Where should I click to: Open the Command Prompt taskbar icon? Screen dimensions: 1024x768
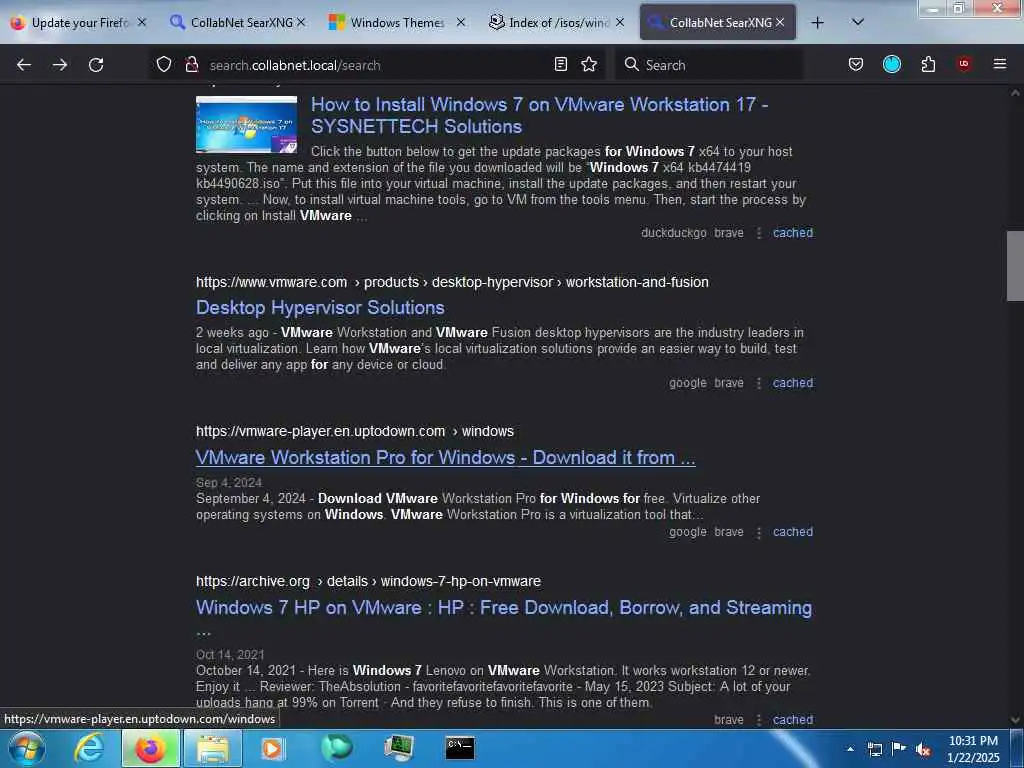[x=460, y=748]
